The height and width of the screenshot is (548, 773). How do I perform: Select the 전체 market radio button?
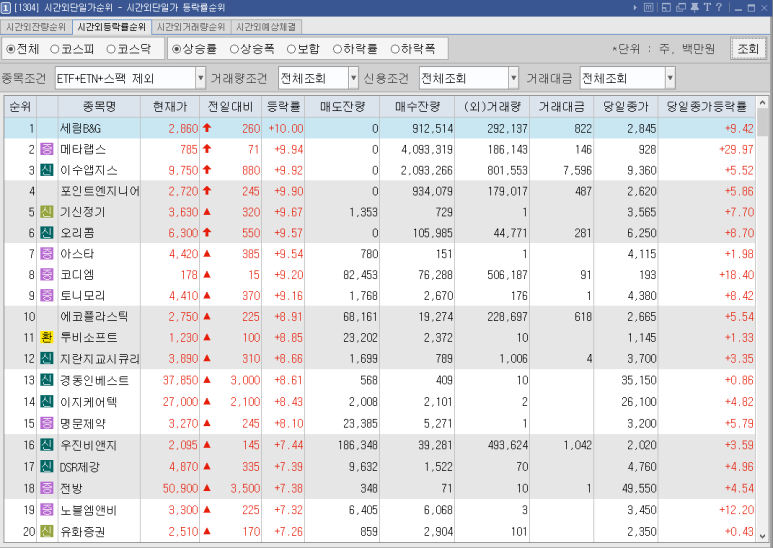[x=11, y=49]
